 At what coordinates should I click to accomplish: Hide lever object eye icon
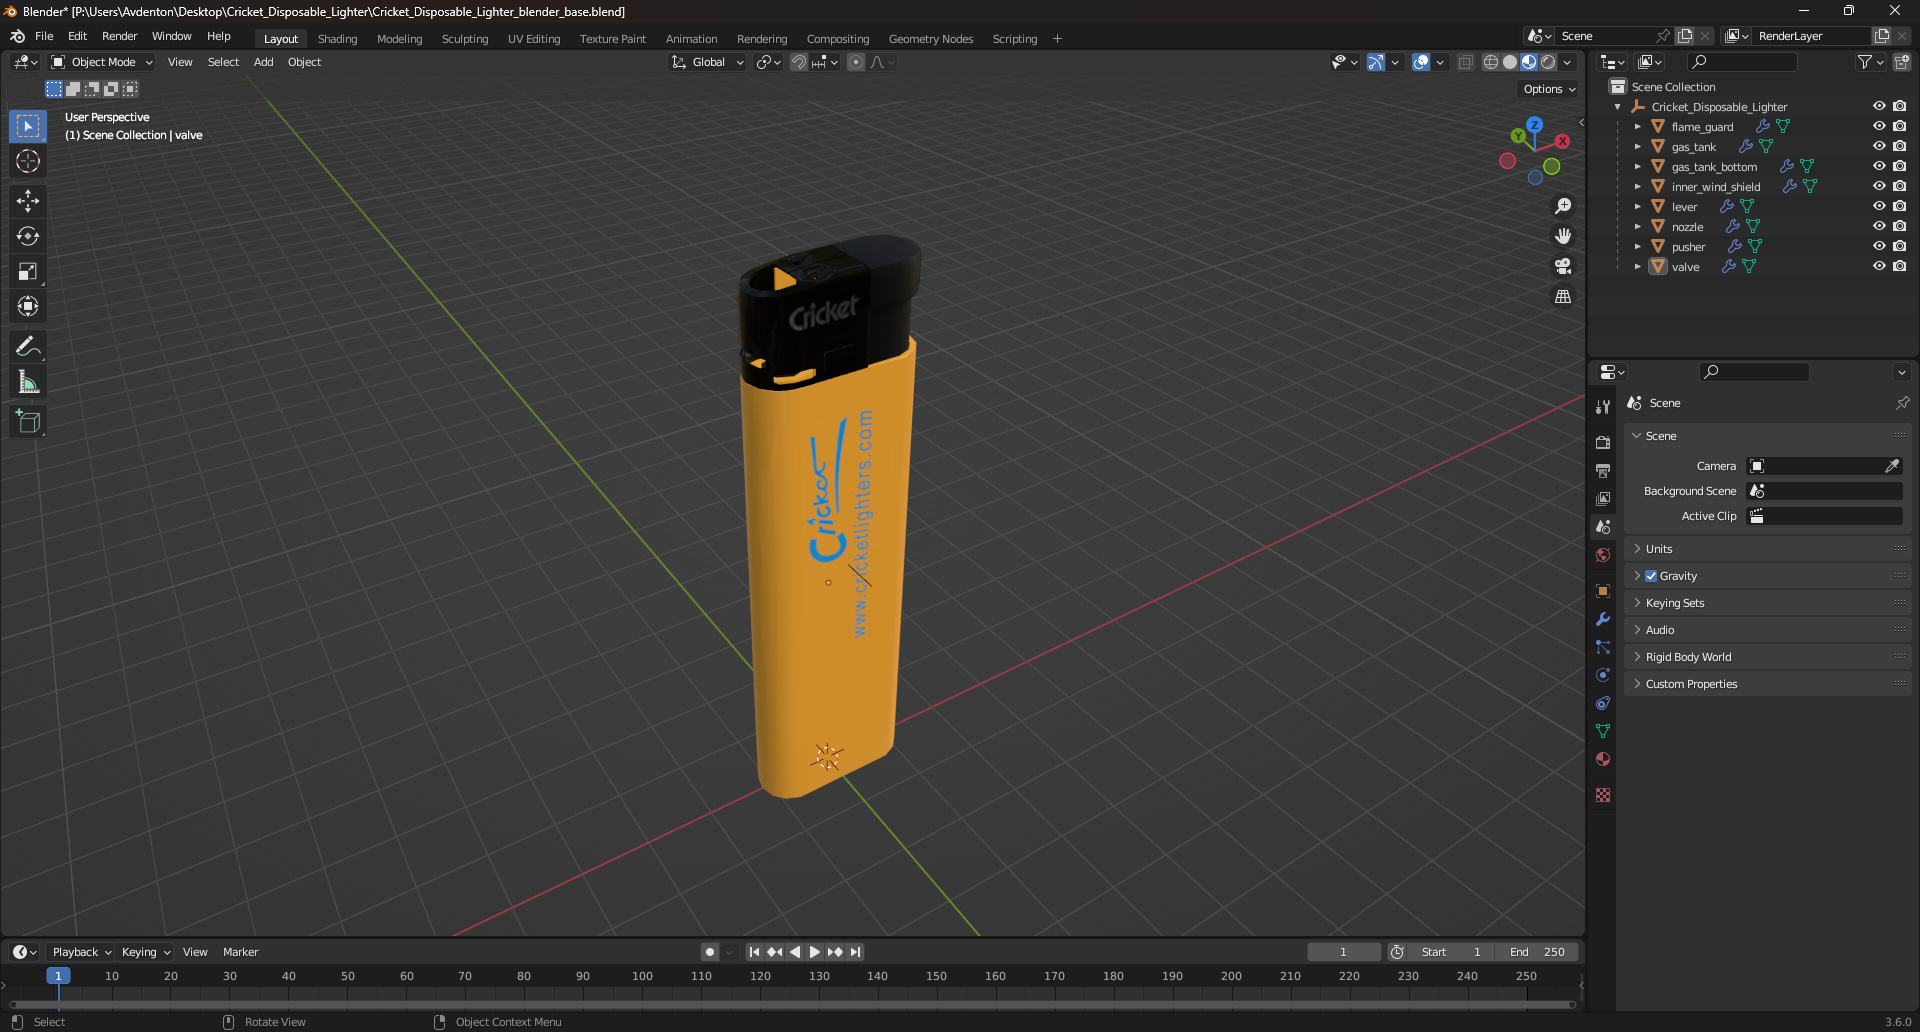click(1879, 207)
